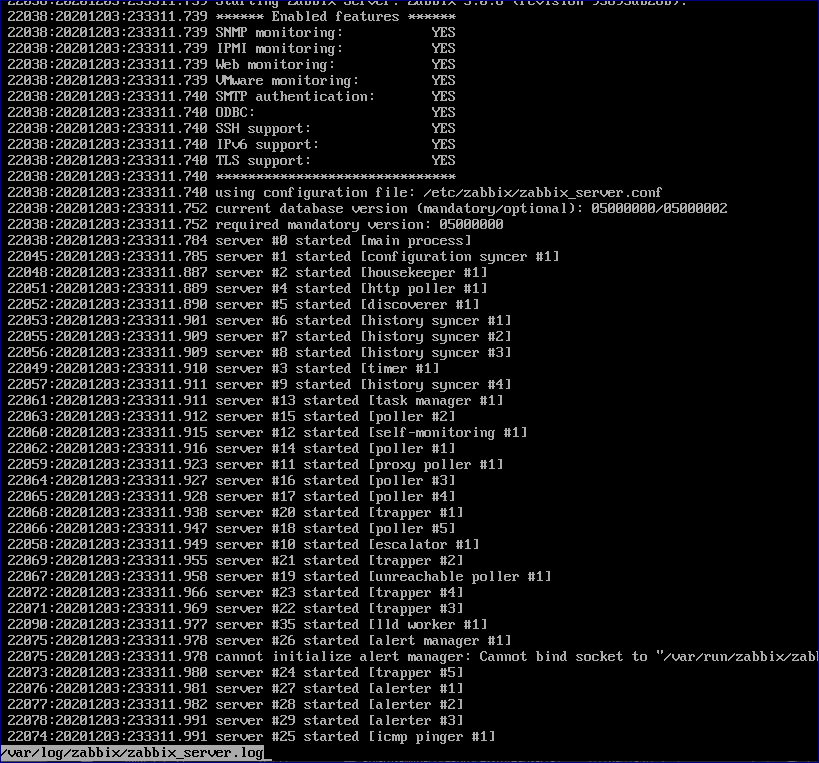Image resolution: width=819 pixels, height=763 pixels.
Task: Click "server #26 started [alert manager #1]"
Action: pyautogui.click(x=364, y=640)
